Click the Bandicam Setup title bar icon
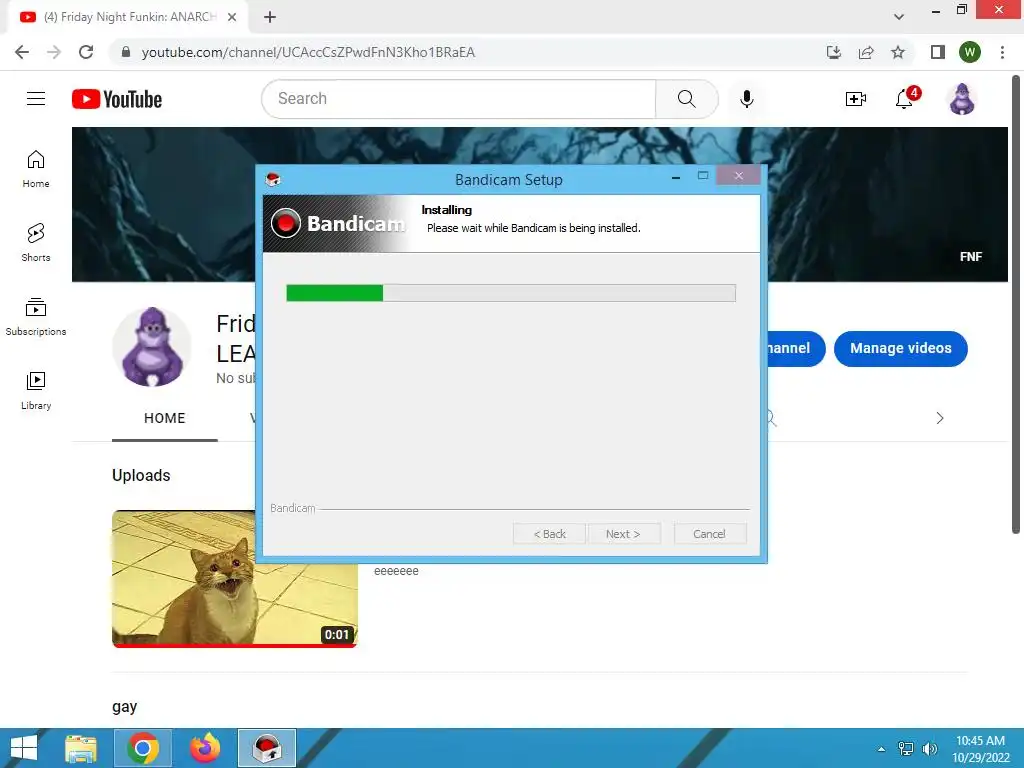This screenshot has height=768, width=1024. 273,180
